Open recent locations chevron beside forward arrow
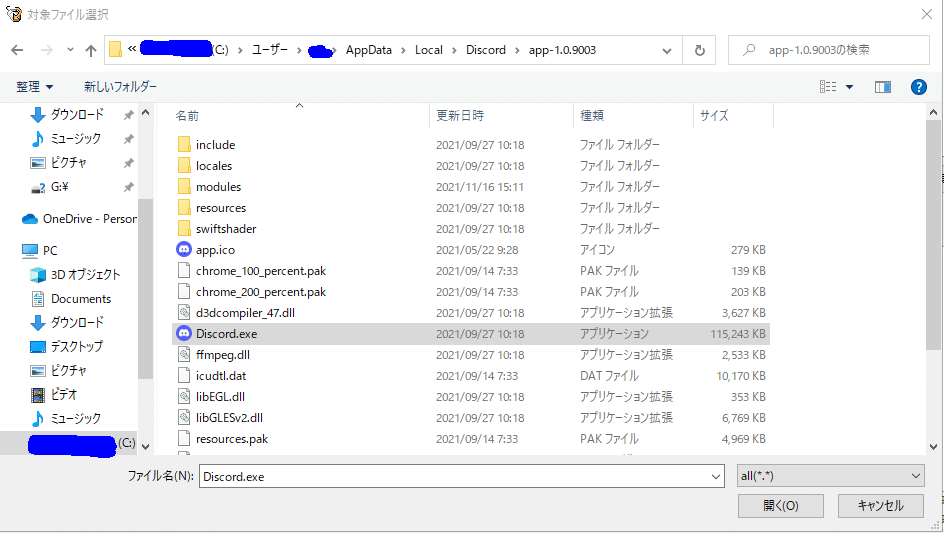This screenshot has height=533, width=944. coord(70,50)
